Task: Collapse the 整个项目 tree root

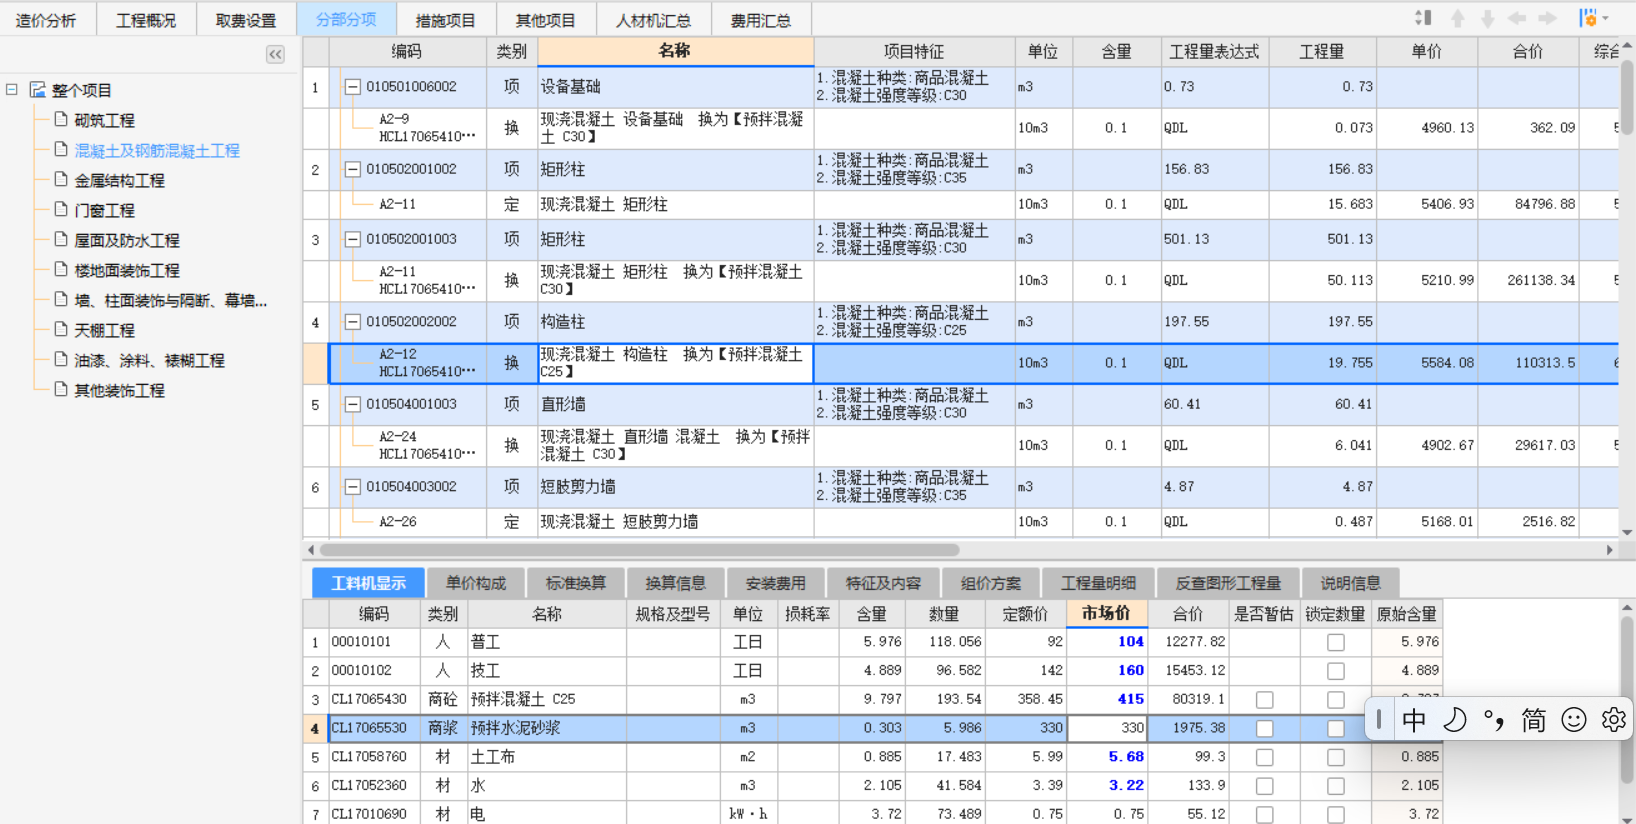Action: 12,90
